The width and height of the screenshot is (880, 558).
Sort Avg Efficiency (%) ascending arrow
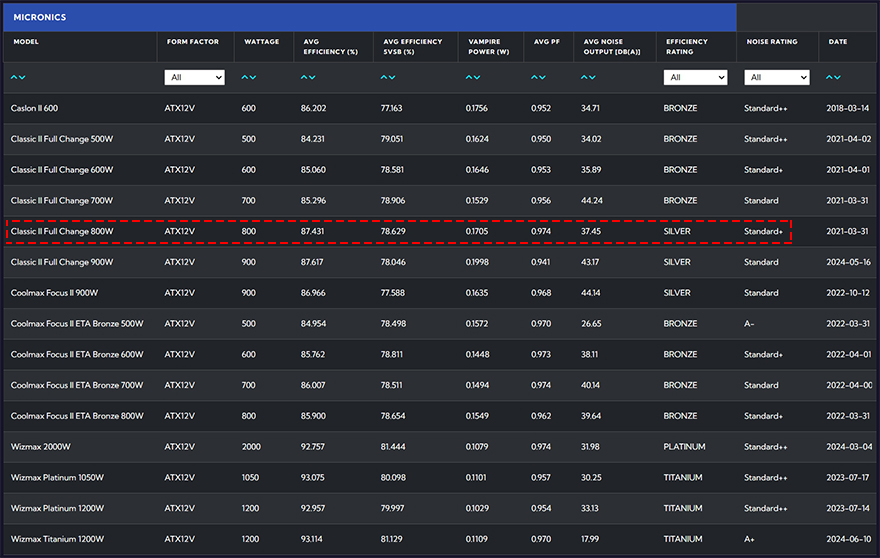tap(304, 77)
